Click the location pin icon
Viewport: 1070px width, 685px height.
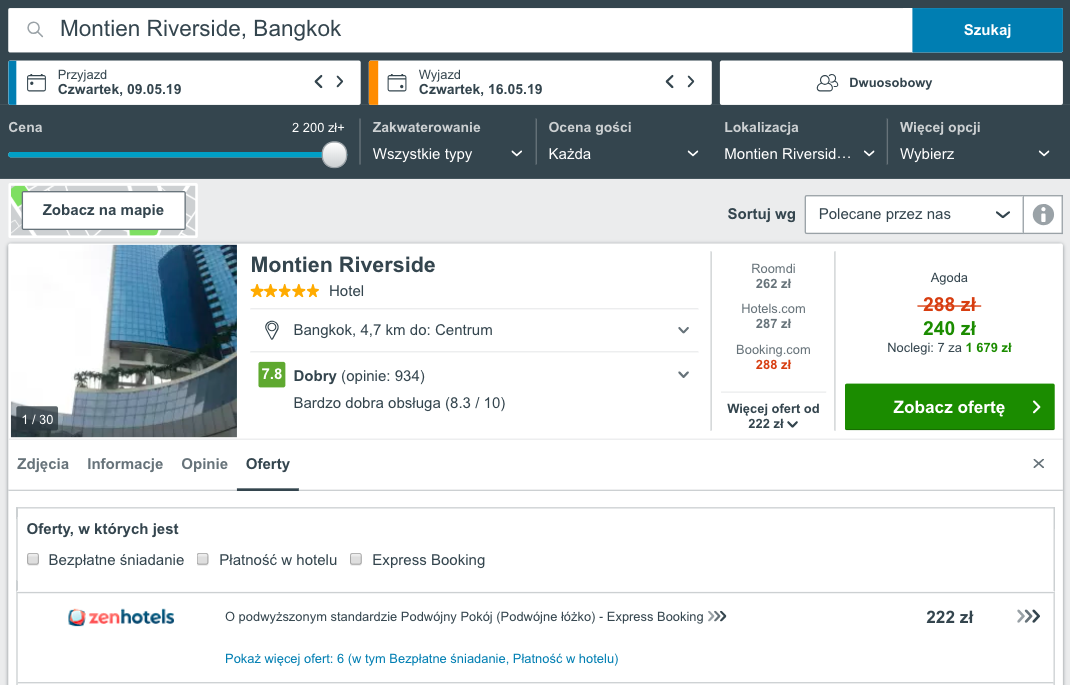pyautogui.click(x=272, y=330)
